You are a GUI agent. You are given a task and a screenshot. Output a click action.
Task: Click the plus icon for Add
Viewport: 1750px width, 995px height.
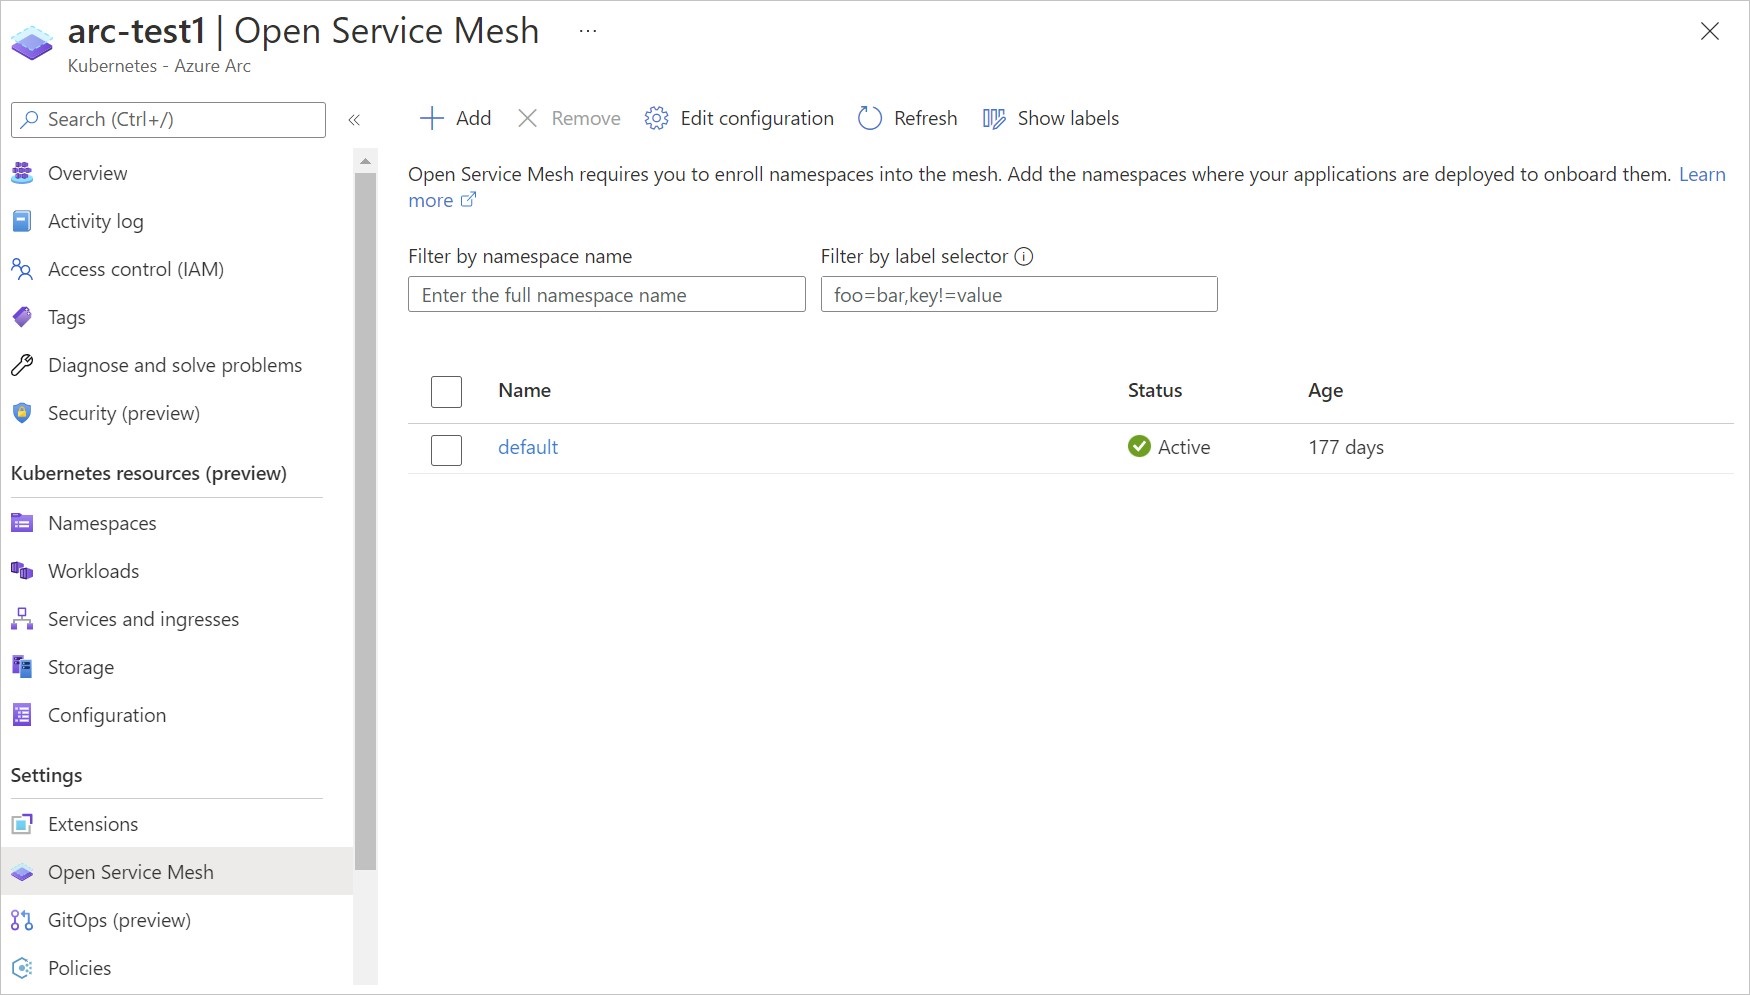(x=431, y=118)
